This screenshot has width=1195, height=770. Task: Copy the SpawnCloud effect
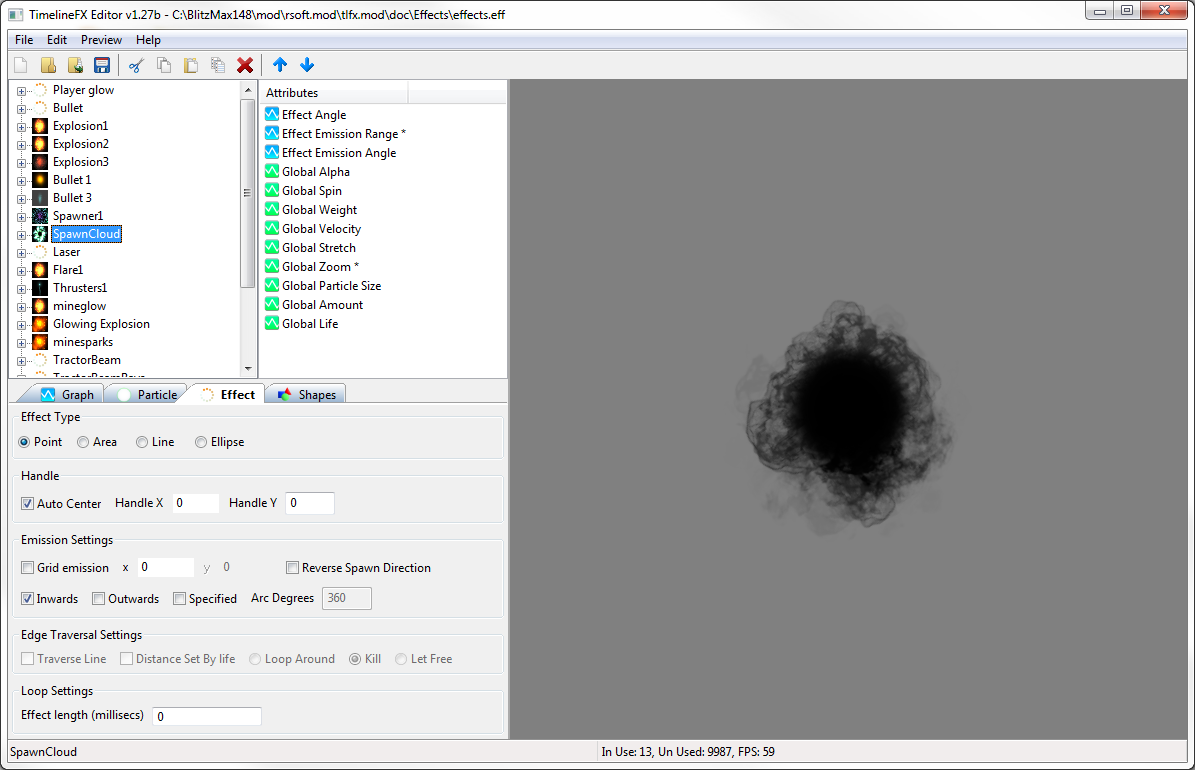162,65
